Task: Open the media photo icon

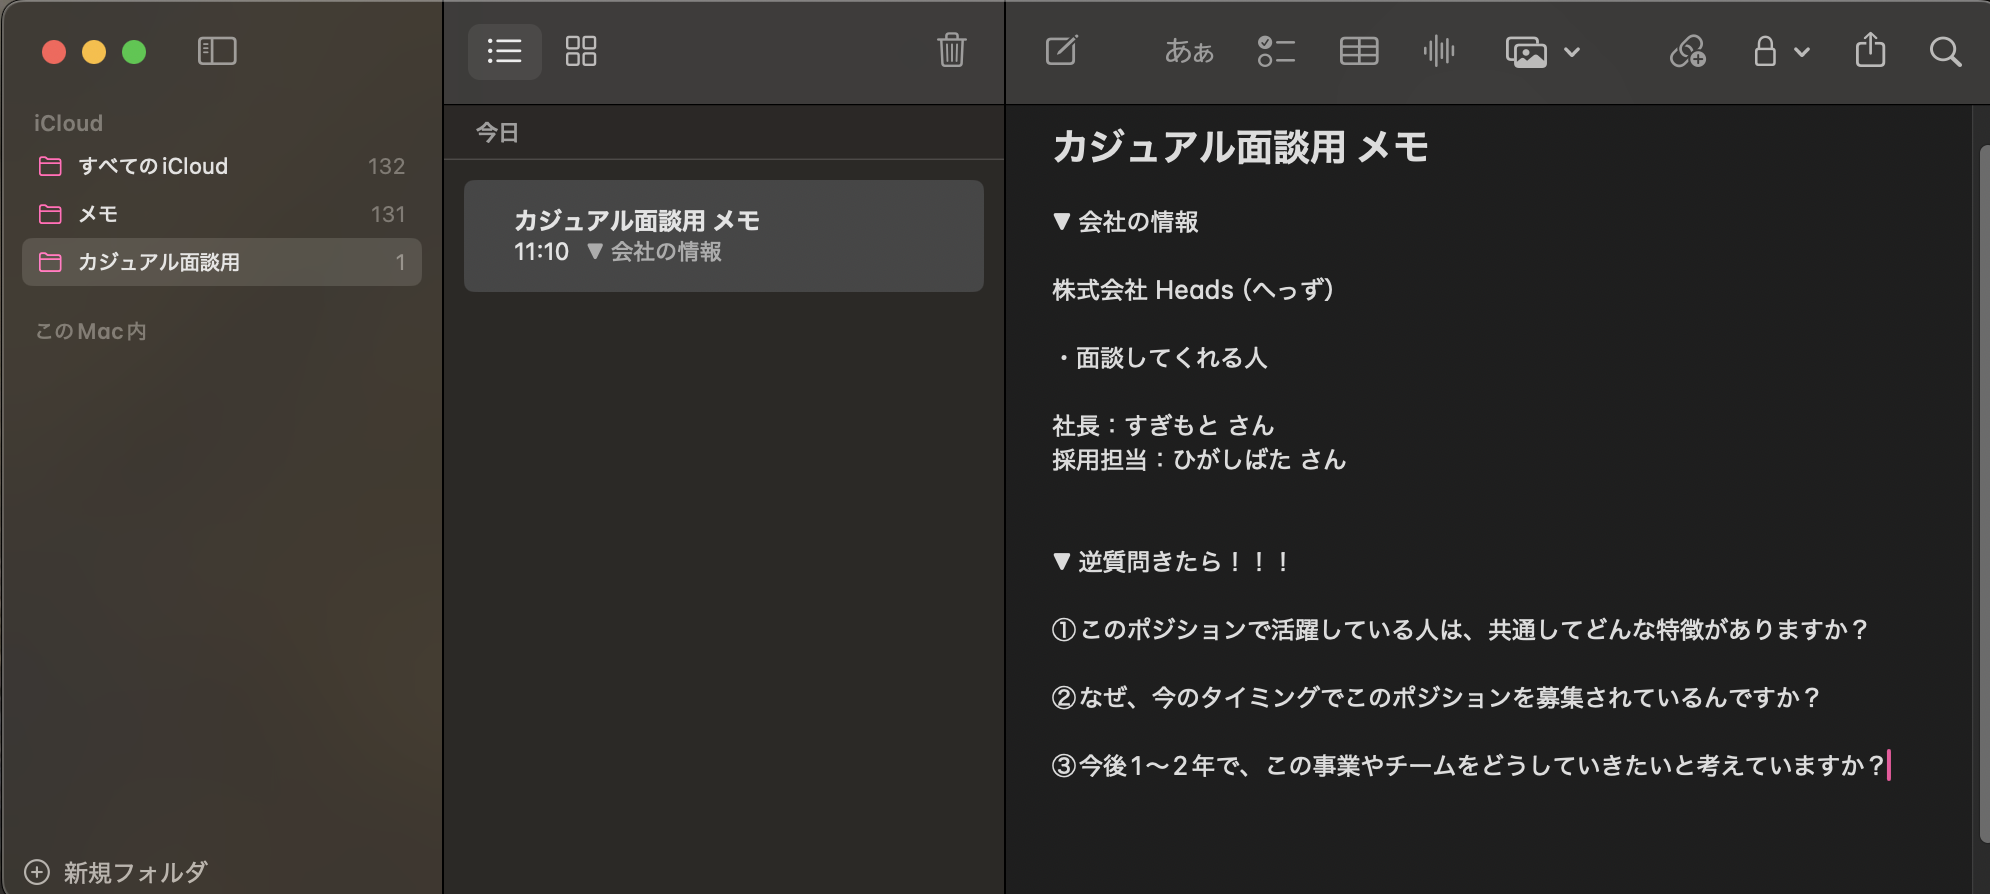Action: [1526, 52]
